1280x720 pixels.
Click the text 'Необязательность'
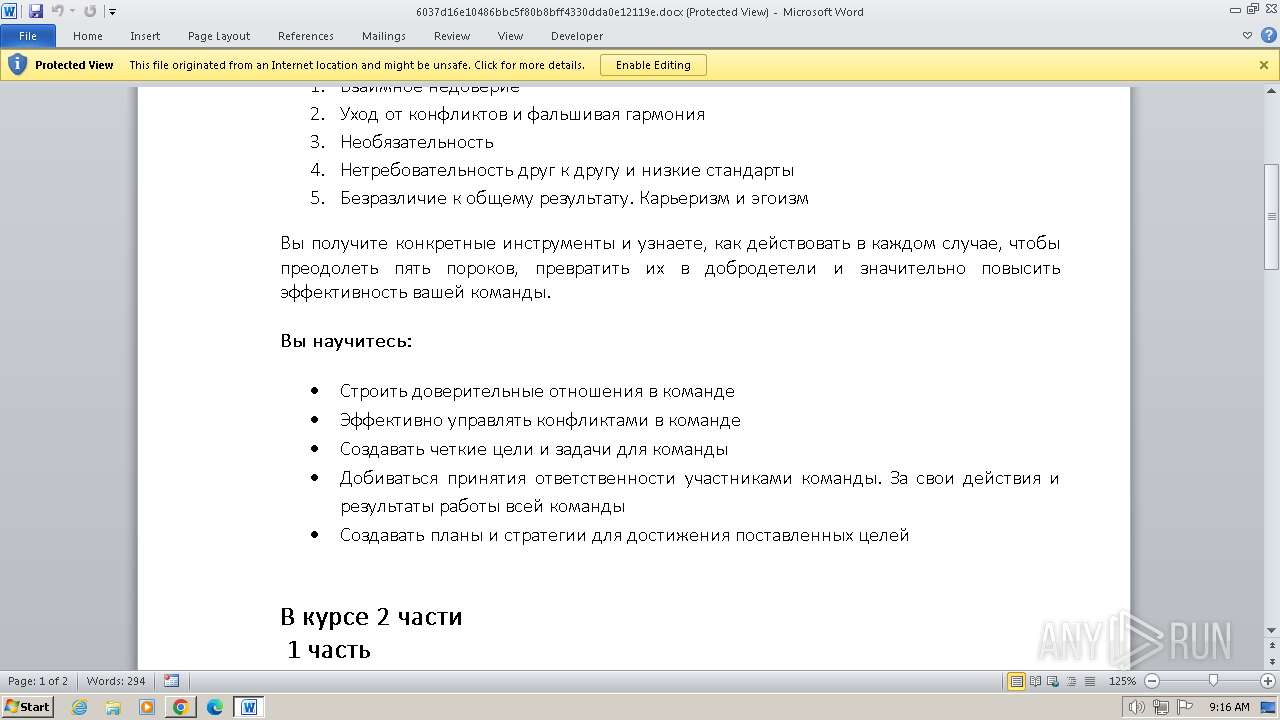[x=416, y=142]
